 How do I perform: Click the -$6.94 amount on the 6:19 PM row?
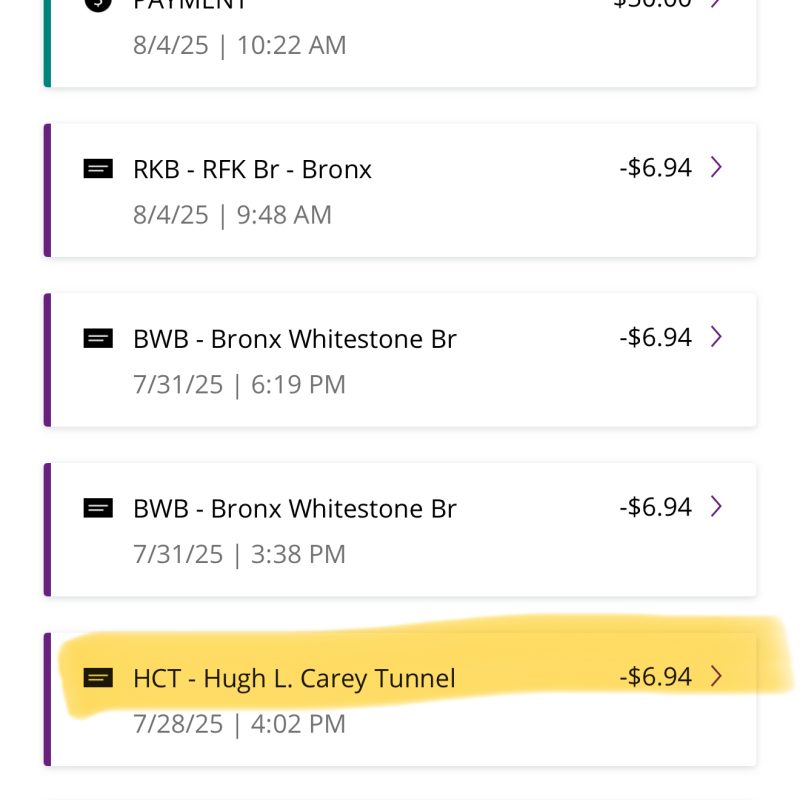(655, 338)
